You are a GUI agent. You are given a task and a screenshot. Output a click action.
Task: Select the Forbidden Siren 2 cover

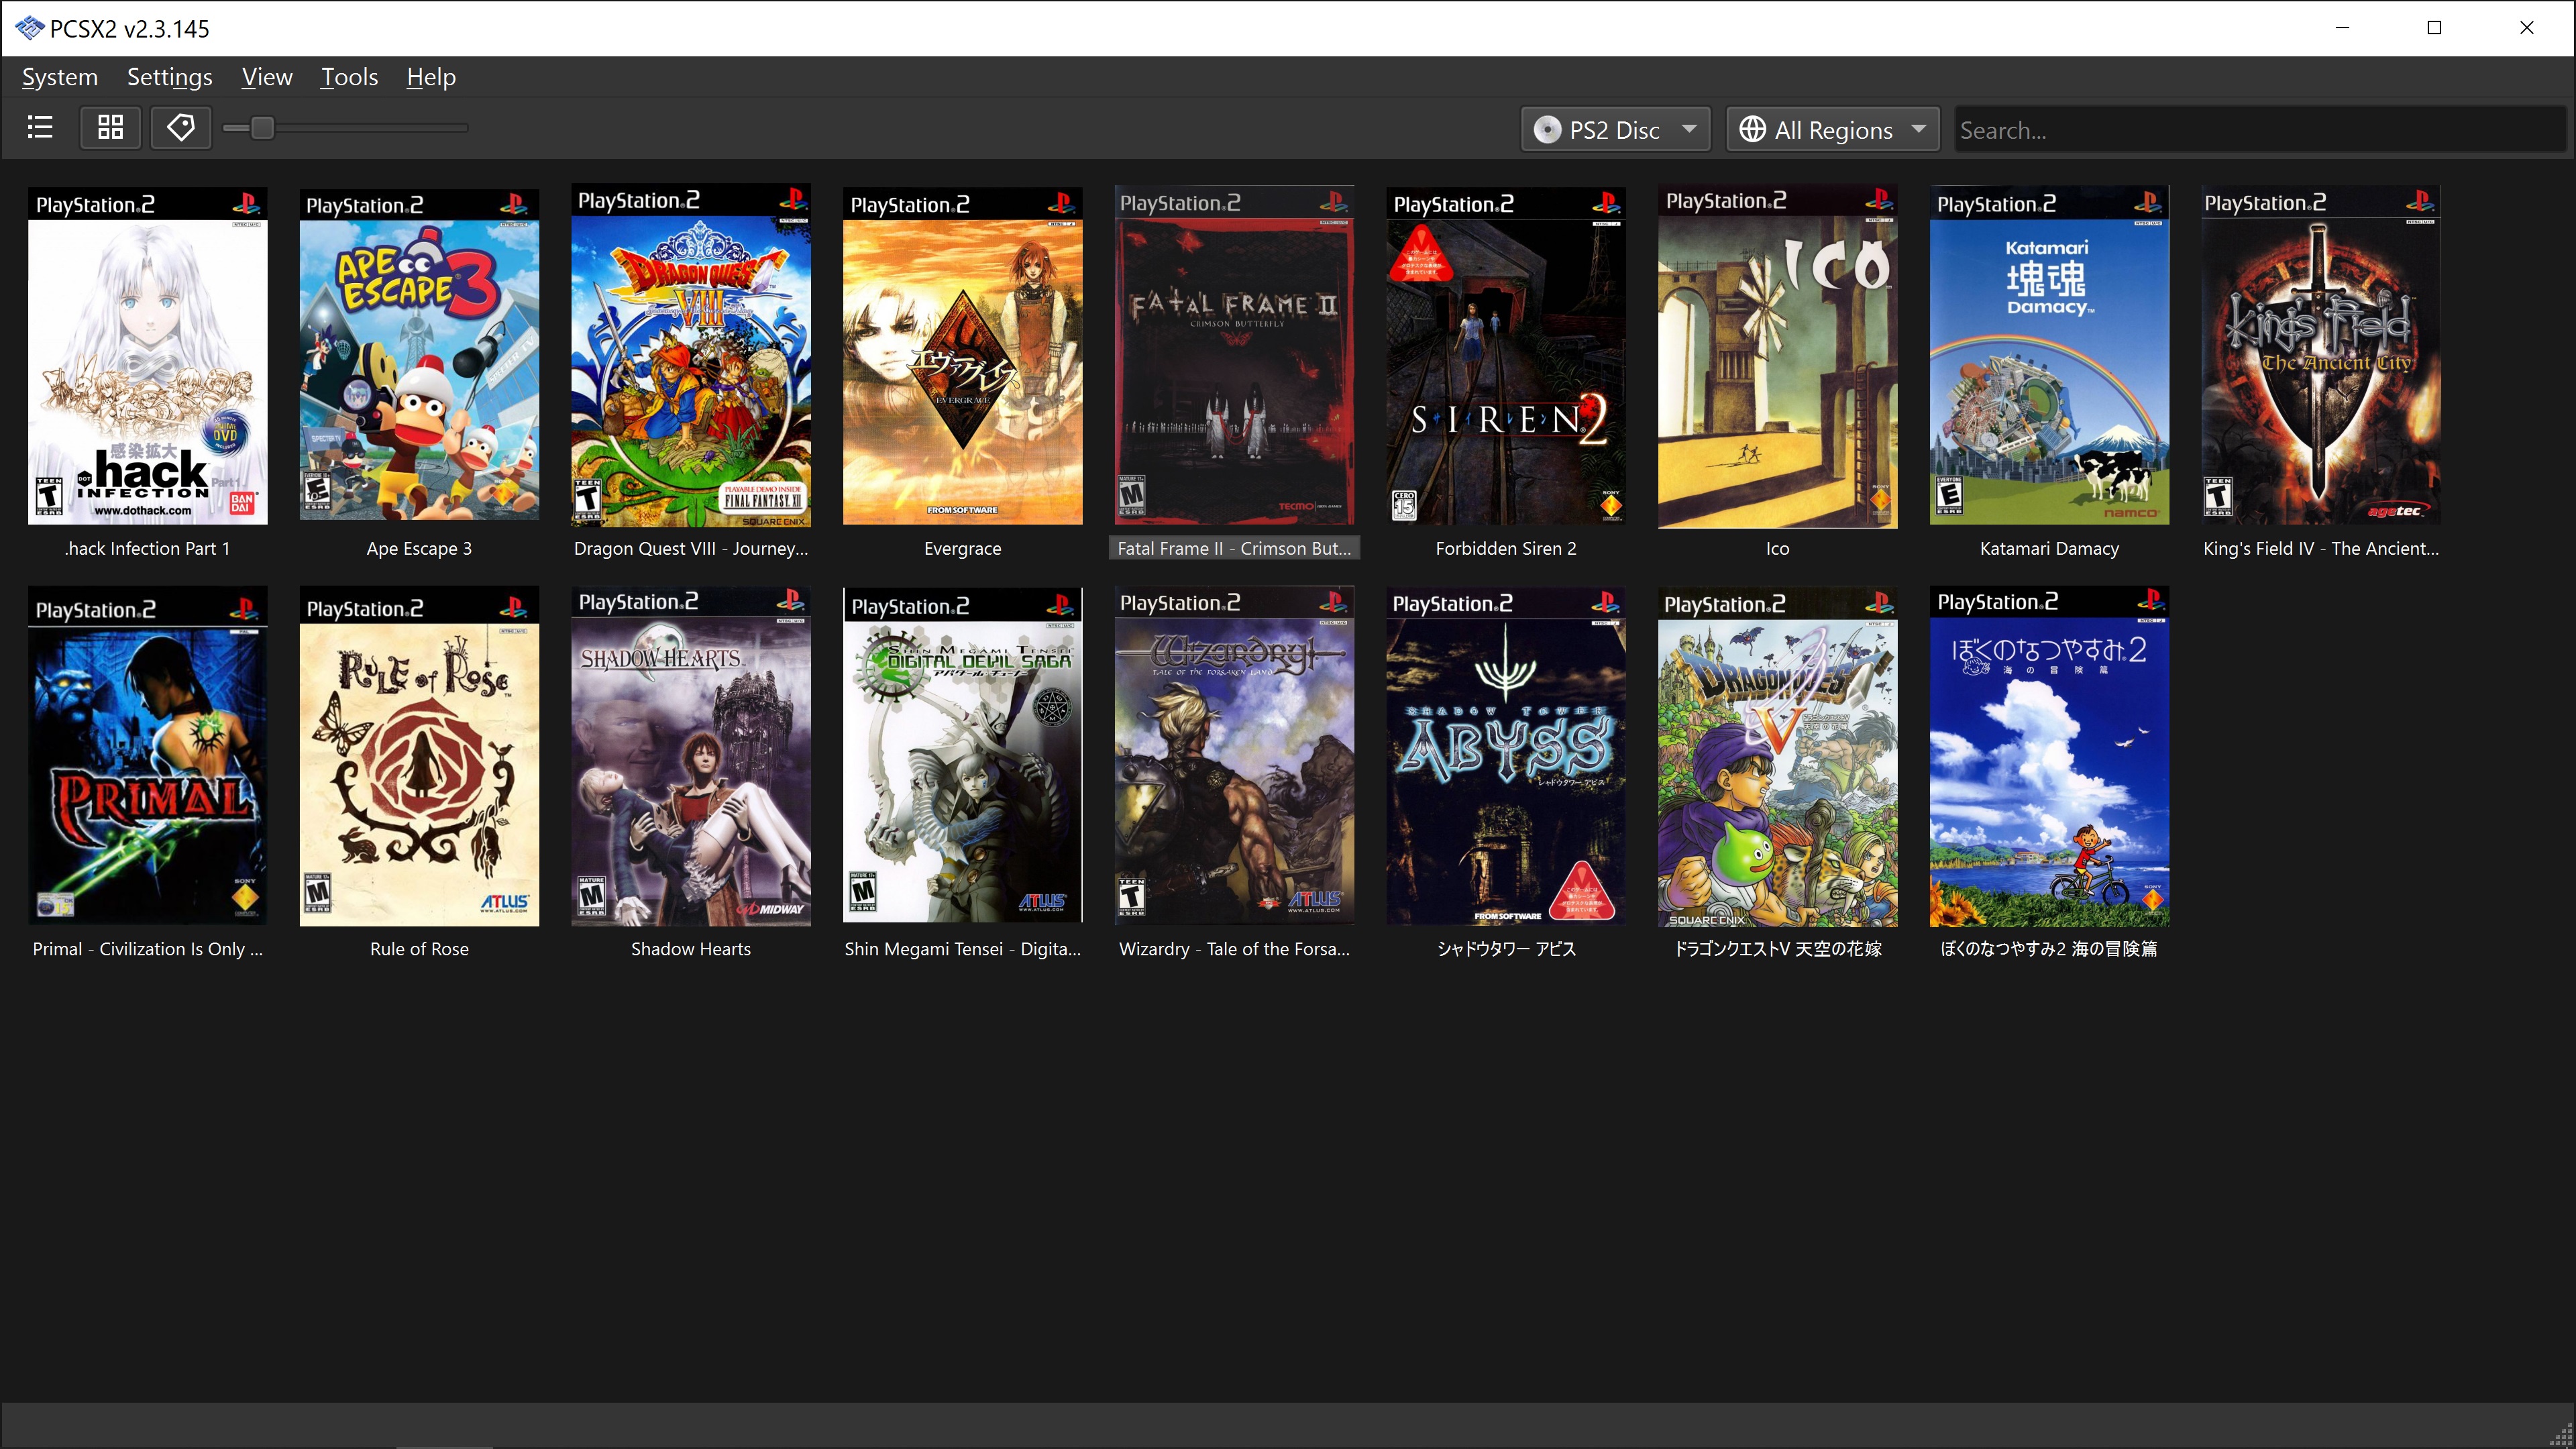pos(1506,356)
